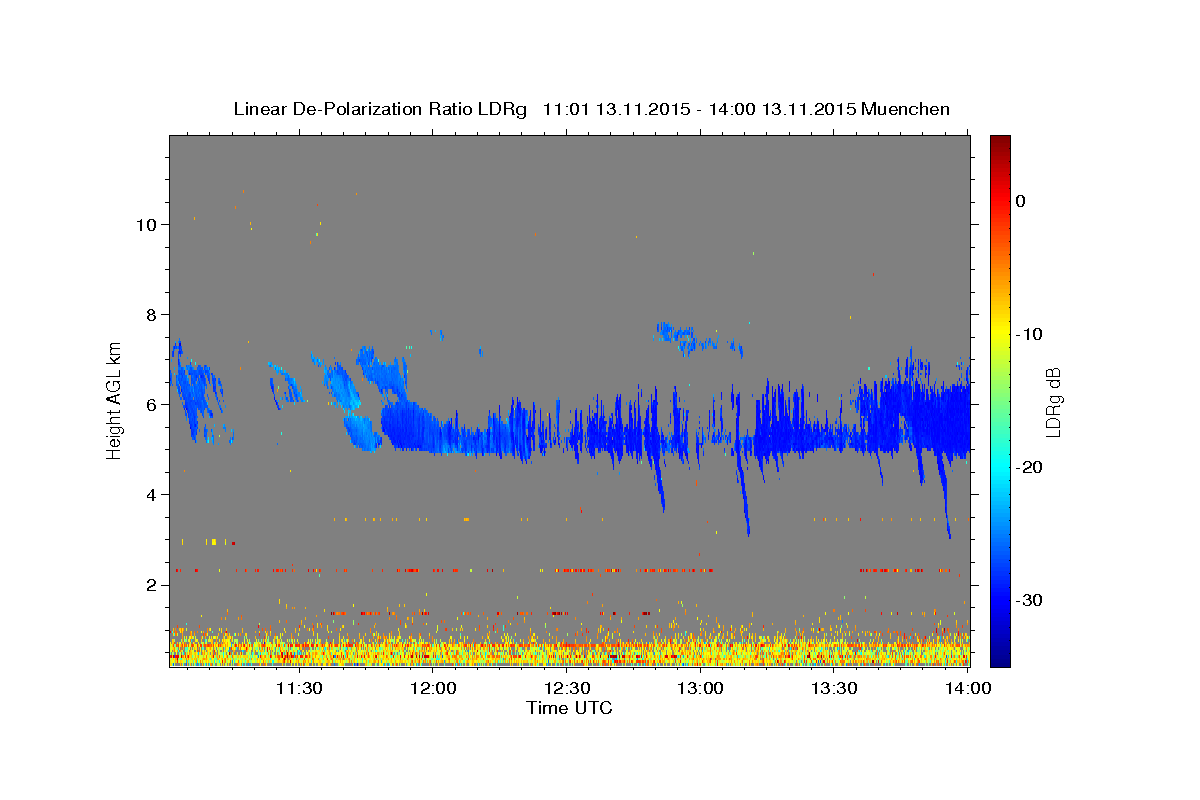Click the 11:30 time tick label
Screen dimensions: 1200x800
tap(298, 688)
